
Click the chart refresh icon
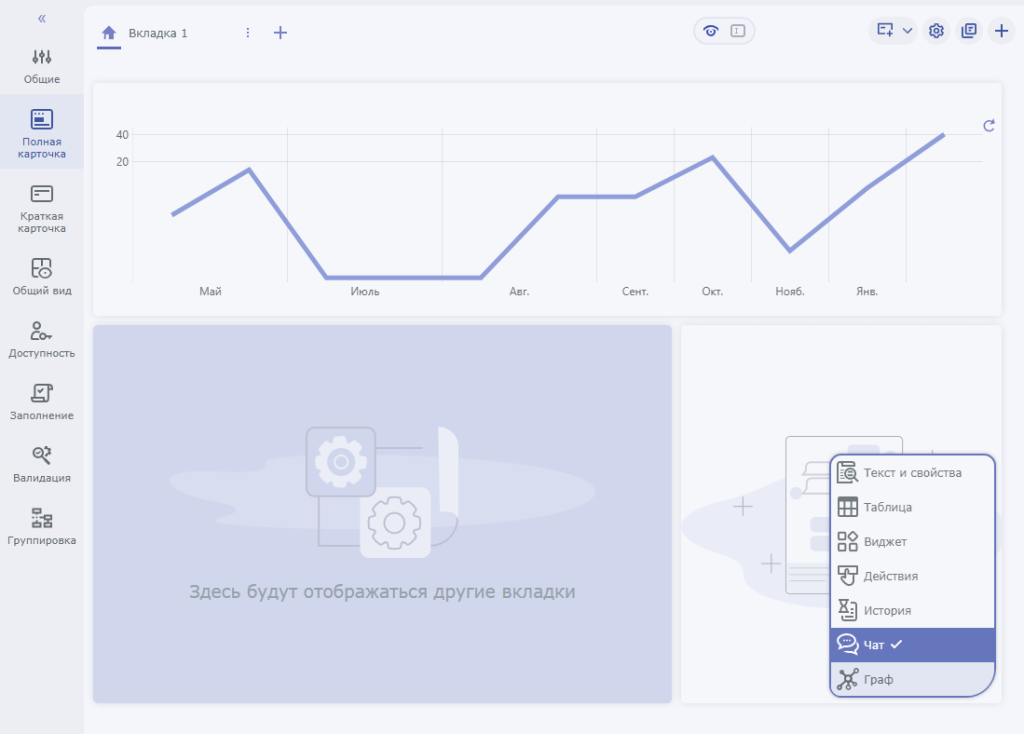click(989, 126)
